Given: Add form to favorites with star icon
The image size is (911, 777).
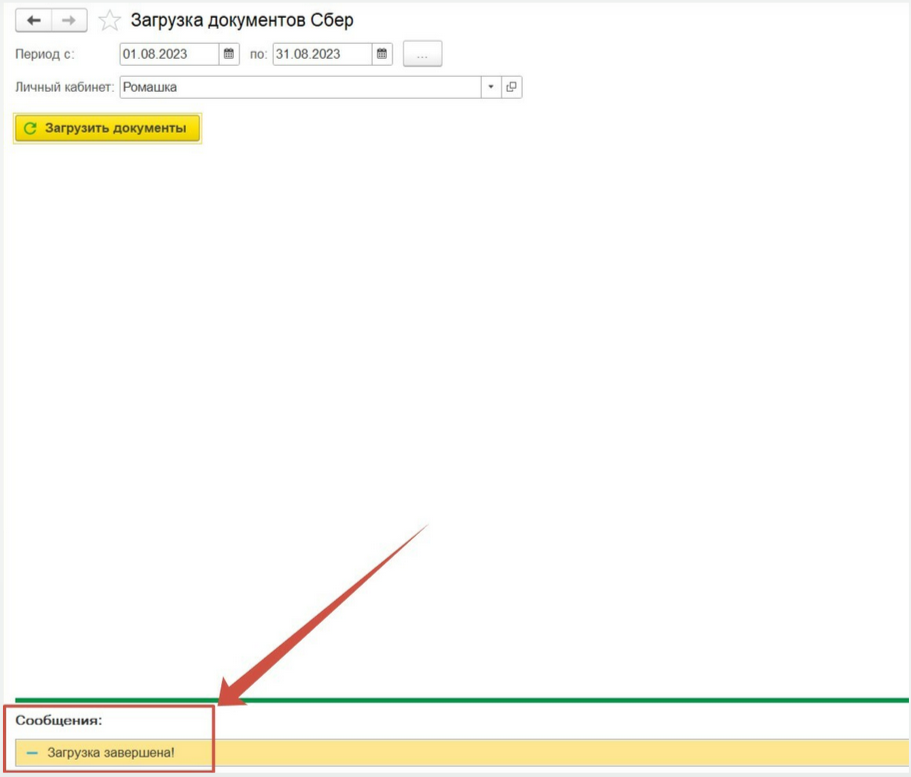Looking at the screenshot, I should (x=110, y=21).
